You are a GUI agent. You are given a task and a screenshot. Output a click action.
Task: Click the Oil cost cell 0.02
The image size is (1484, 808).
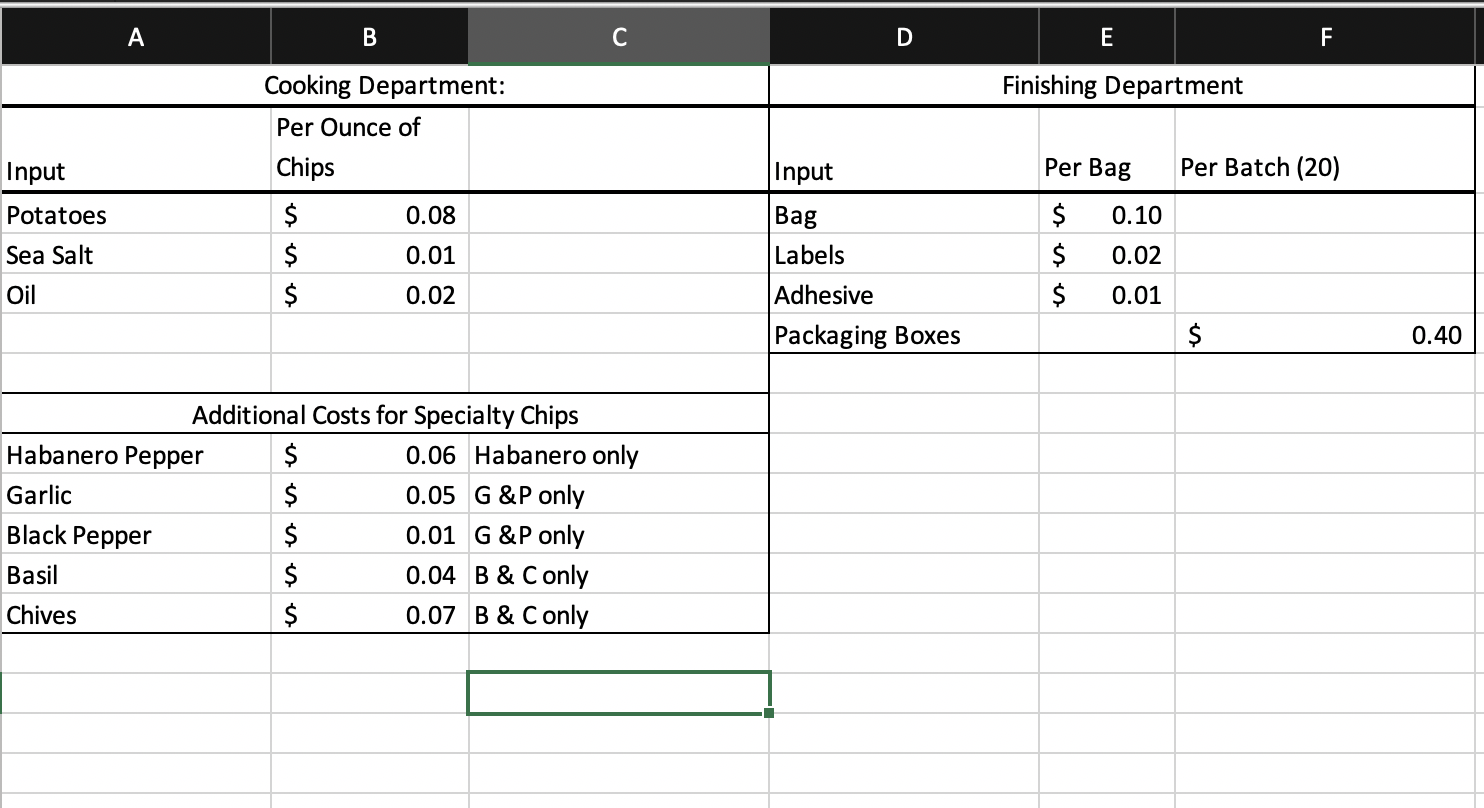(369, 295)
